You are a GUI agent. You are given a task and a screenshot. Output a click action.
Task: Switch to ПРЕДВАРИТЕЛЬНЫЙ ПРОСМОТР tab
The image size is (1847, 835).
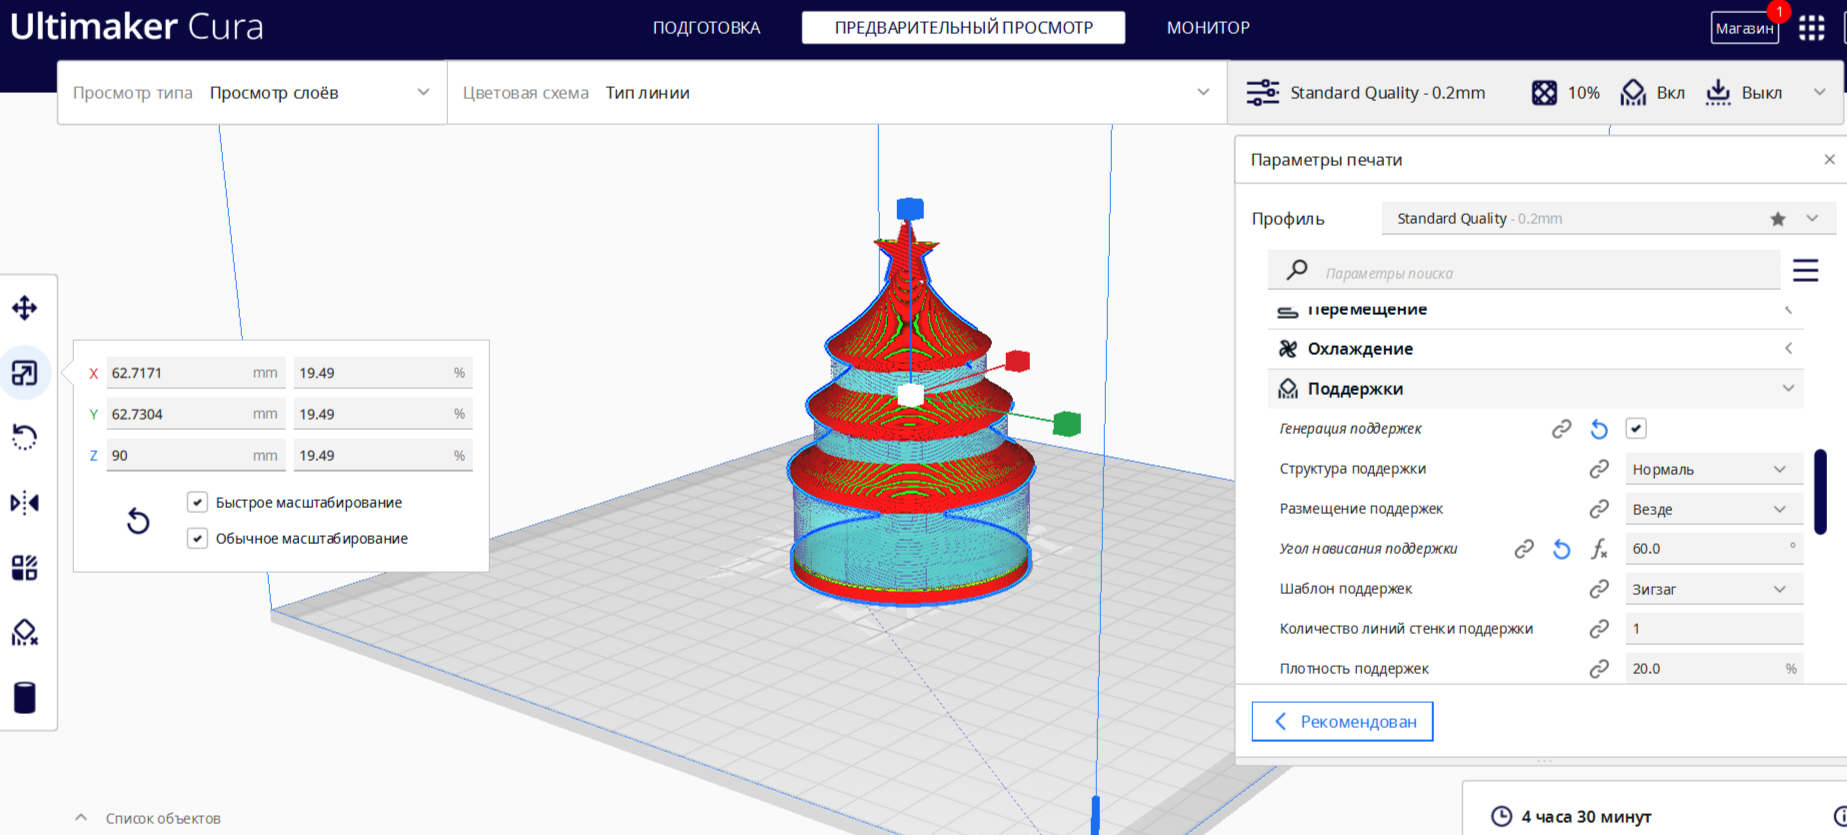pyautogui.click(x=964, y=28)
